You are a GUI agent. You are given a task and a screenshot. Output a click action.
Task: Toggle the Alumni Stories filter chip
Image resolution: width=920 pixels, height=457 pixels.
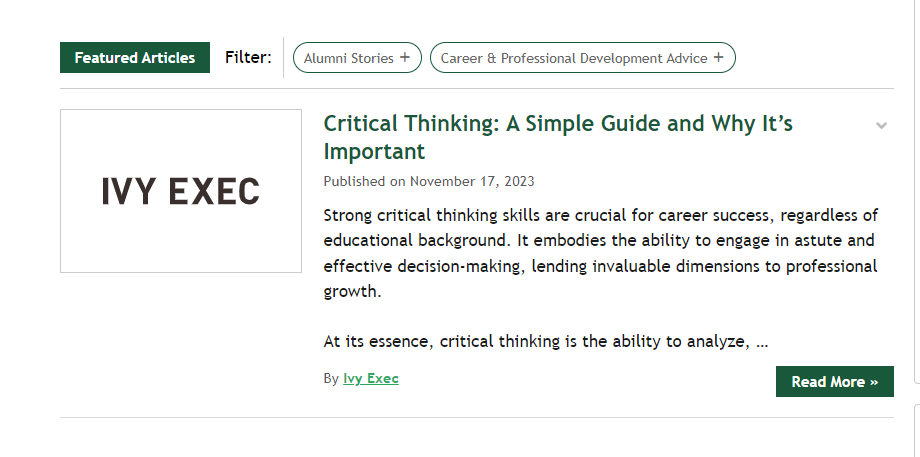349,58
